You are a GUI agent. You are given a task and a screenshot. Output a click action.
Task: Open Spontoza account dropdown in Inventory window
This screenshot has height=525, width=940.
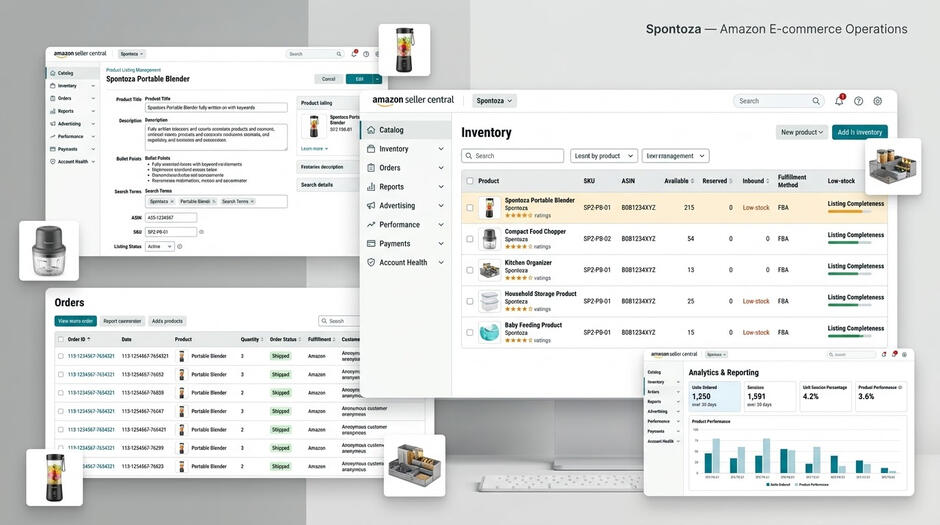click(x=494, y=101)
